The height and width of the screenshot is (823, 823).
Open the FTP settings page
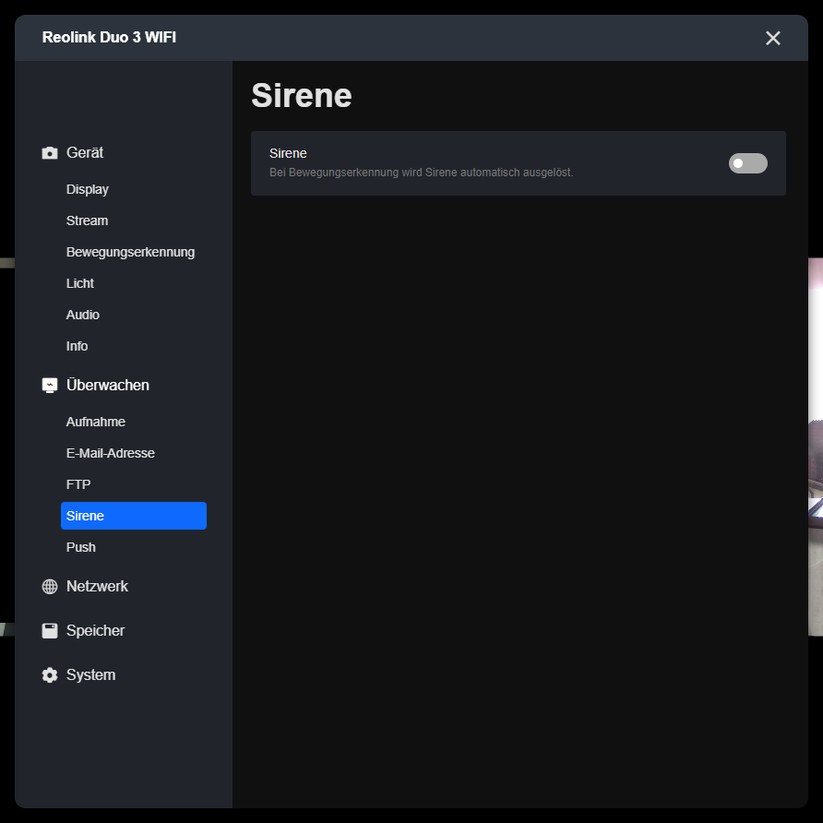pyautogui.click(x=78, y=485)
